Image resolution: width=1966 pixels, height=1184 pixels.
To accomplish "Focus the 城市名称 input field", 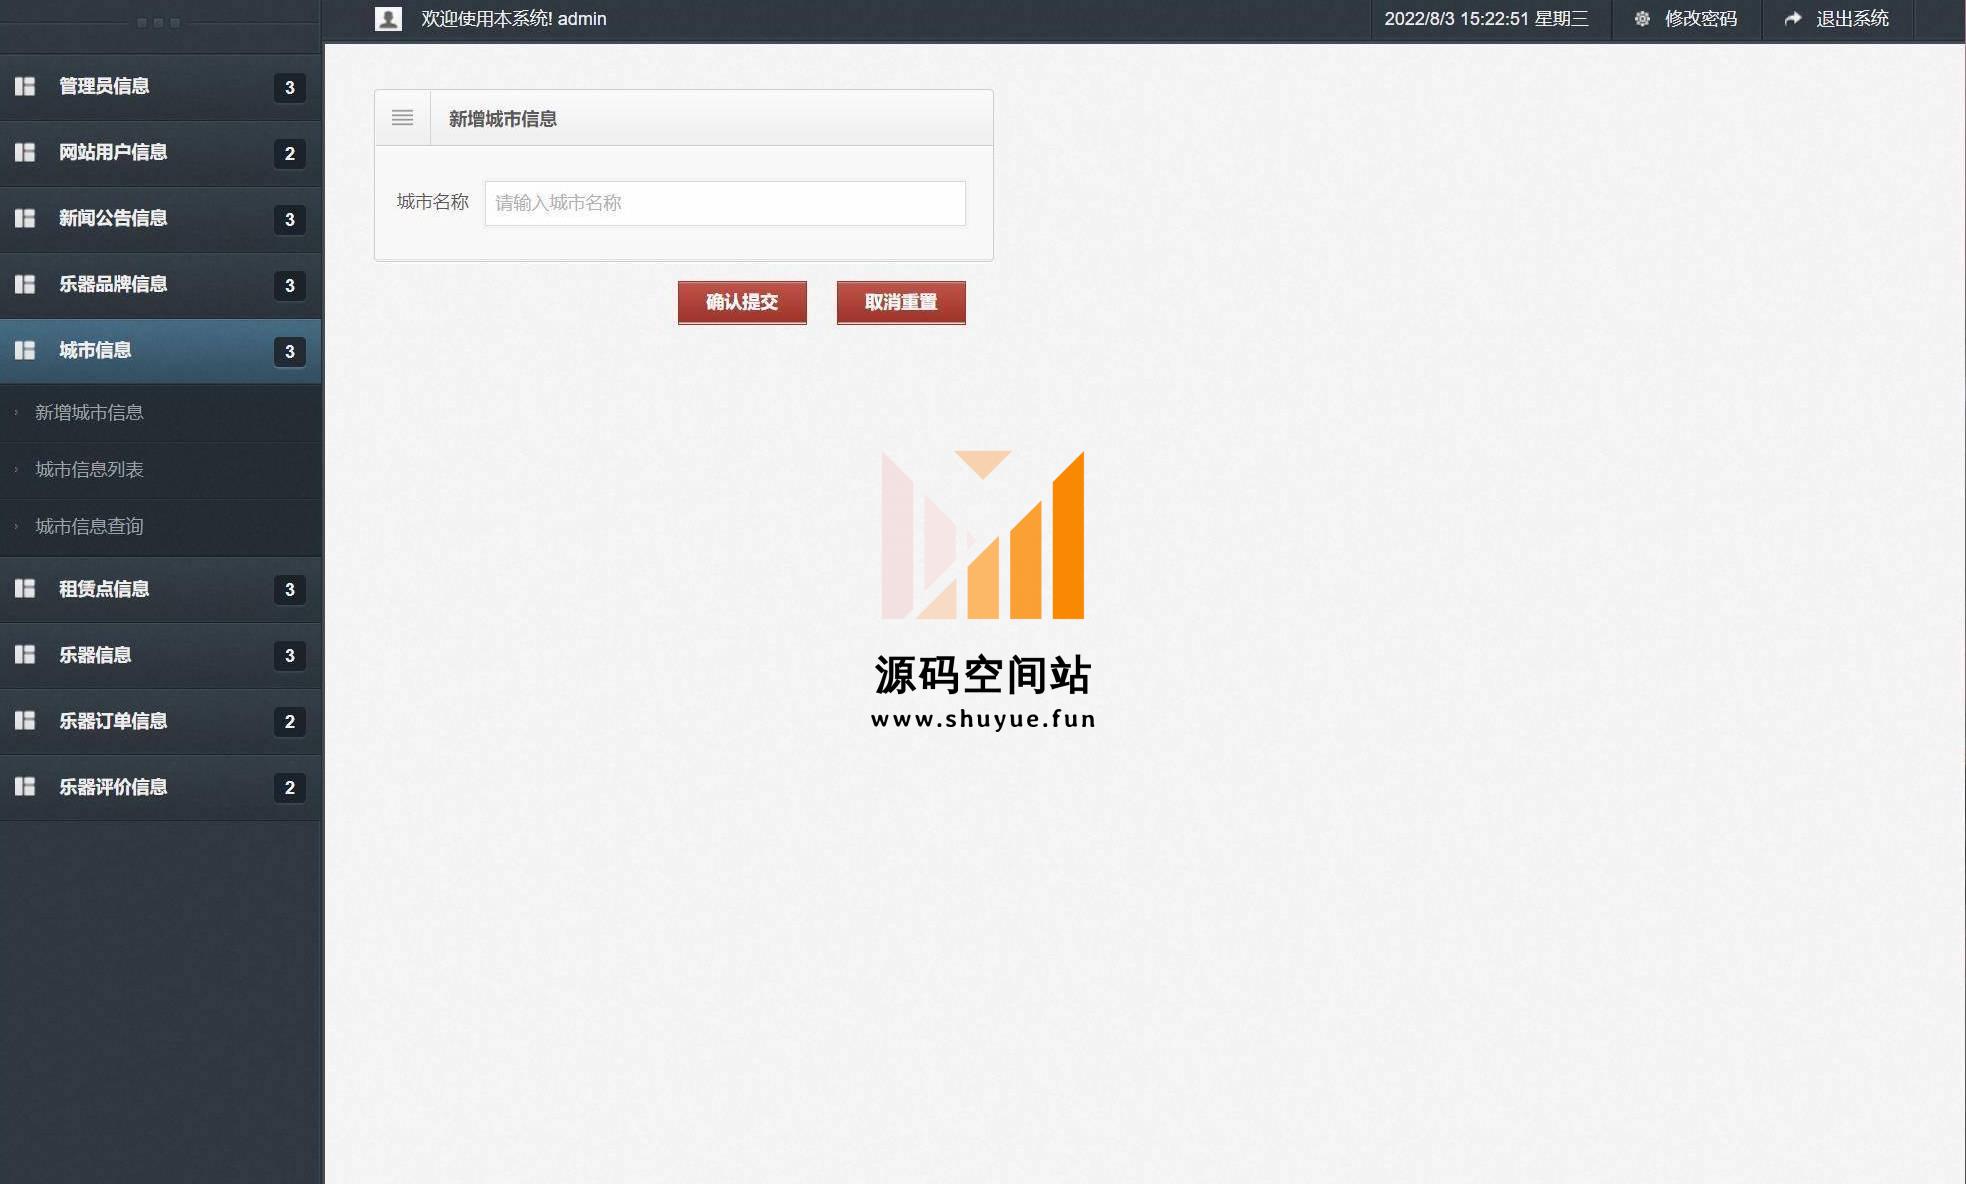I will (725, 203).
